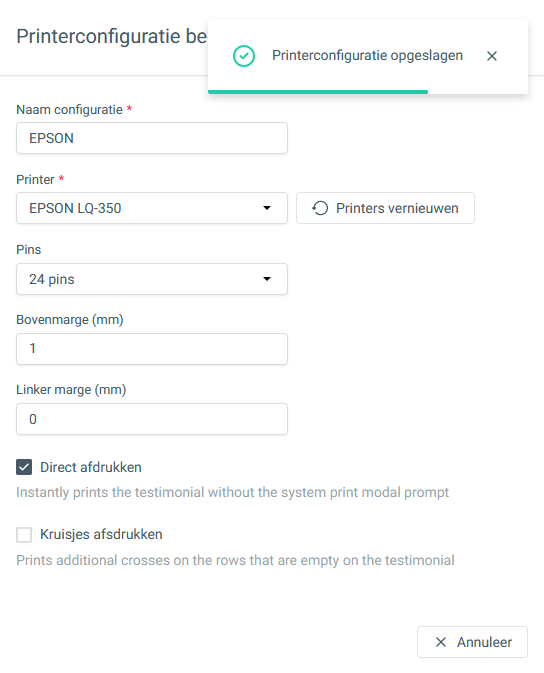Click the Printerconfiguratie dialog title heading
Image resolution: width=544 pixels, height=673 pixels.
(x=112, y=36)
